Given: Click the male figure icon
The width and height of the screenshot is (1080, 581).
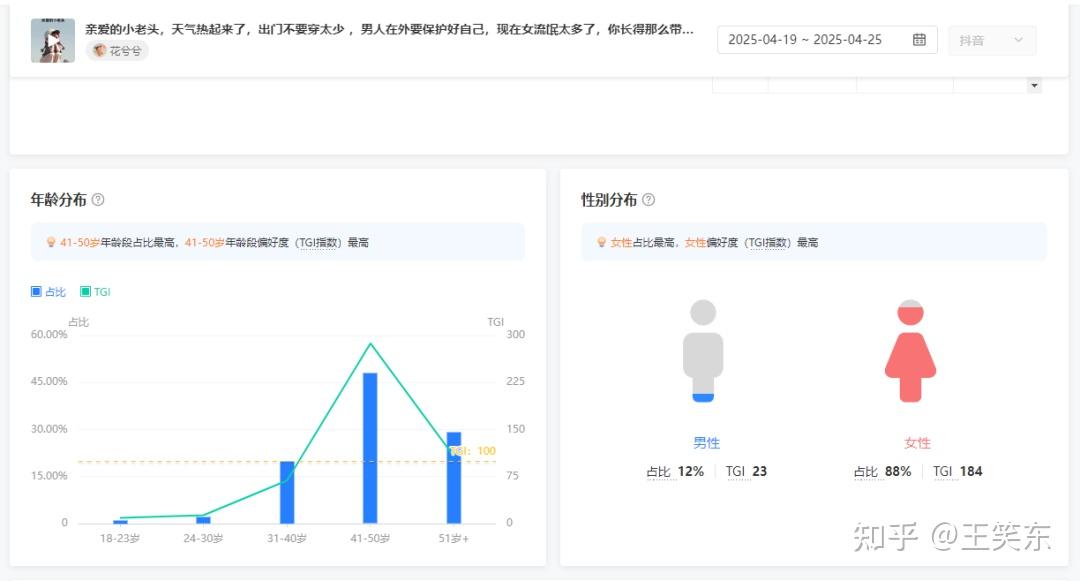Looking at the screenshot, I should 703,351.
